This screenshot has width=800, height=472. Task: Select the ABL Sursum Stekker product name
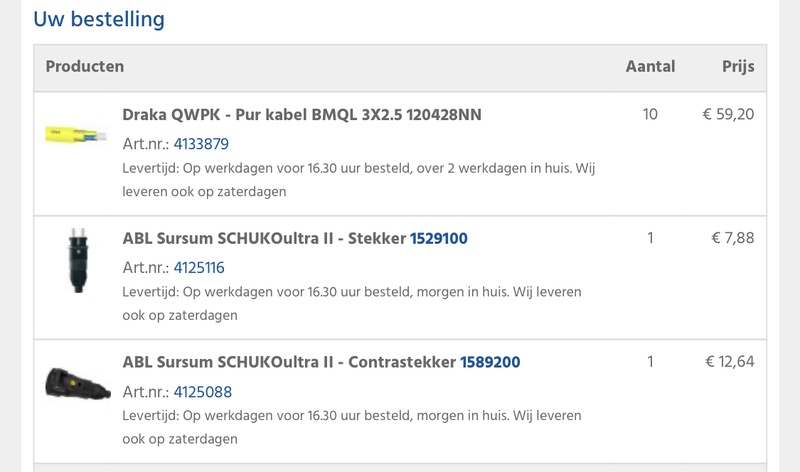pyautogui.click(x=264, y=239)
